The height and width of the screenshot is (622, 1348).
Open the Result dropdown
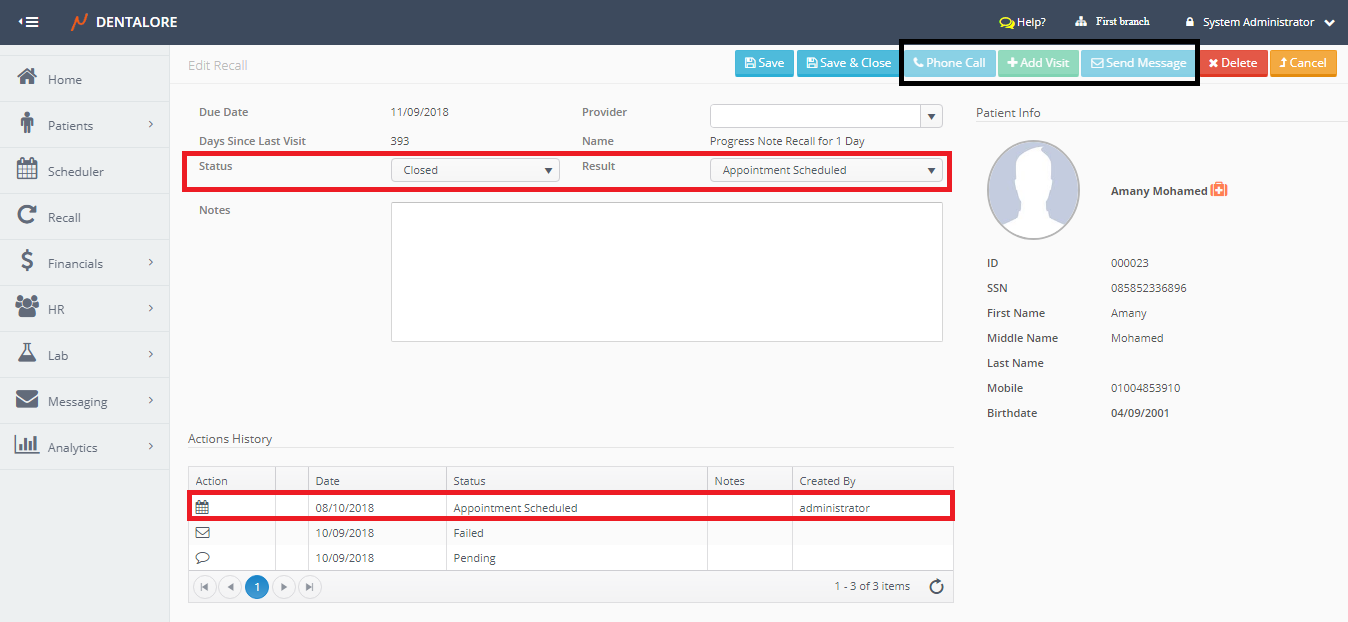click(x=826, y=170)
